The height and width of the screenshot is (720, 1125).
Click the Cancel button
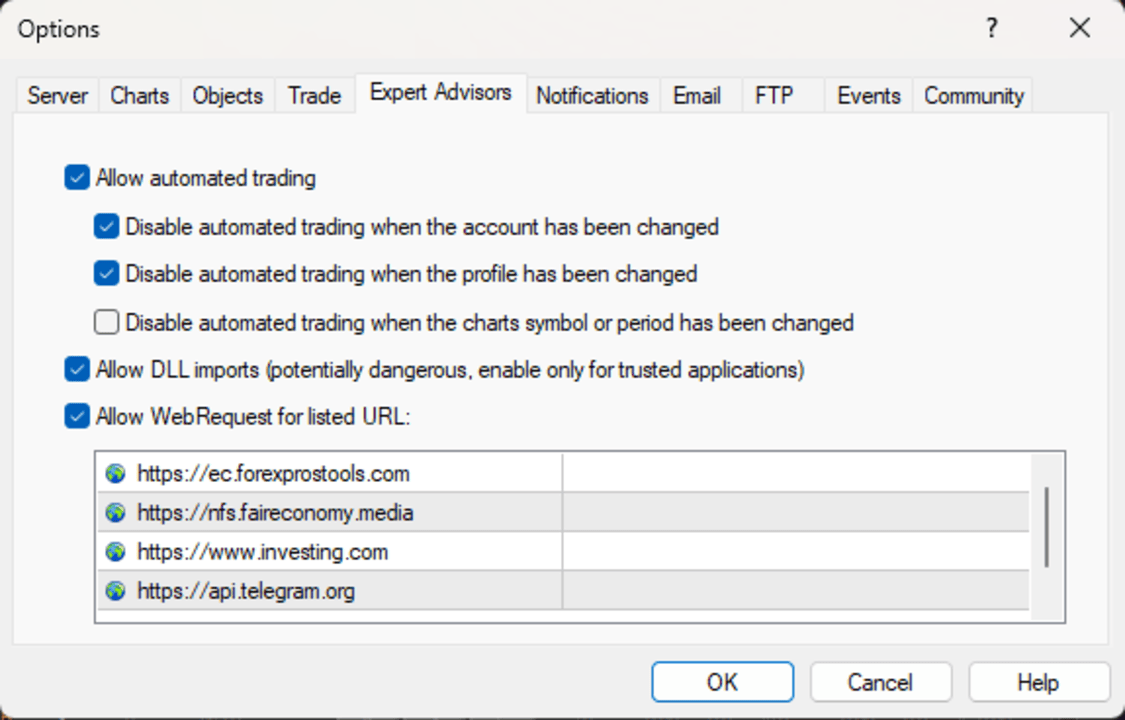click(x=880, y=682)
